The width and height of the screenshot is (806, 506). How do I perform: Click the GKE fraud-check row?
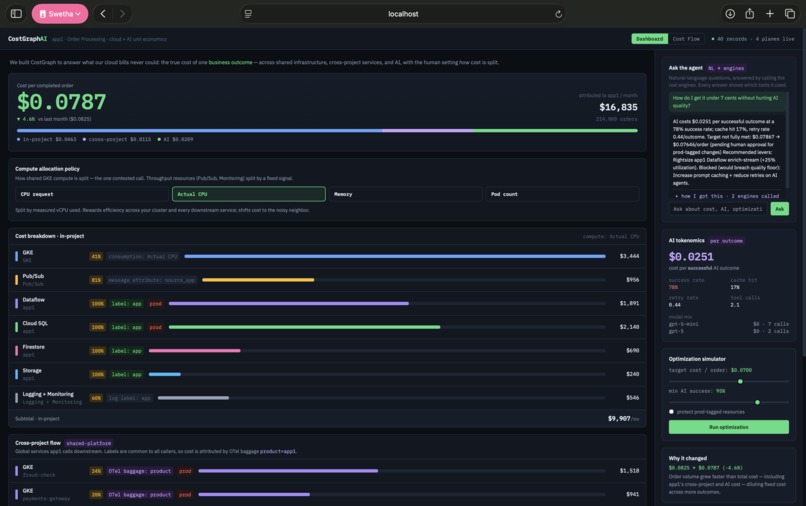[327, 471]
